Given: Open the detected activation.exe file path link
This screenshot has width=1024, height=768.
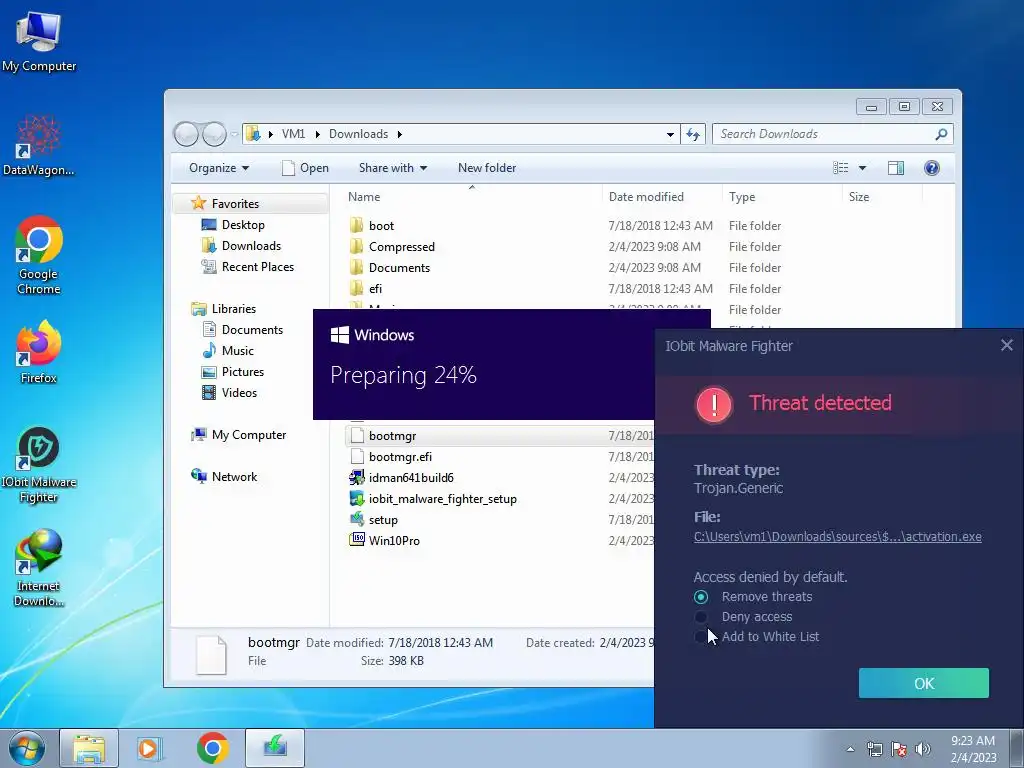Looking at the screenshot, I should point(837,536).
